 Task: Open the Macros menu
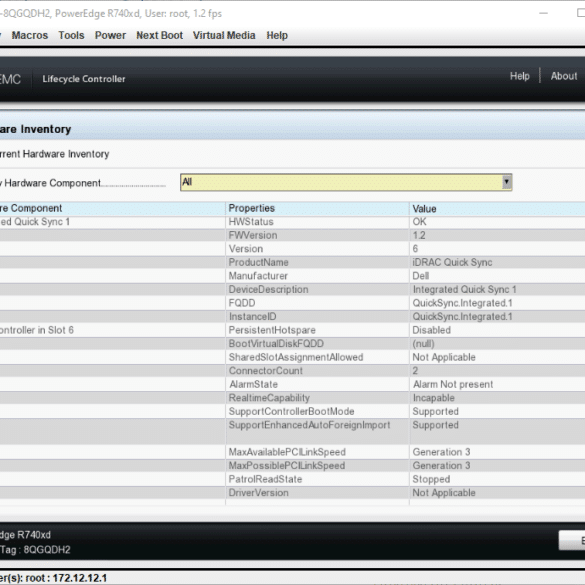click(29, 35)
